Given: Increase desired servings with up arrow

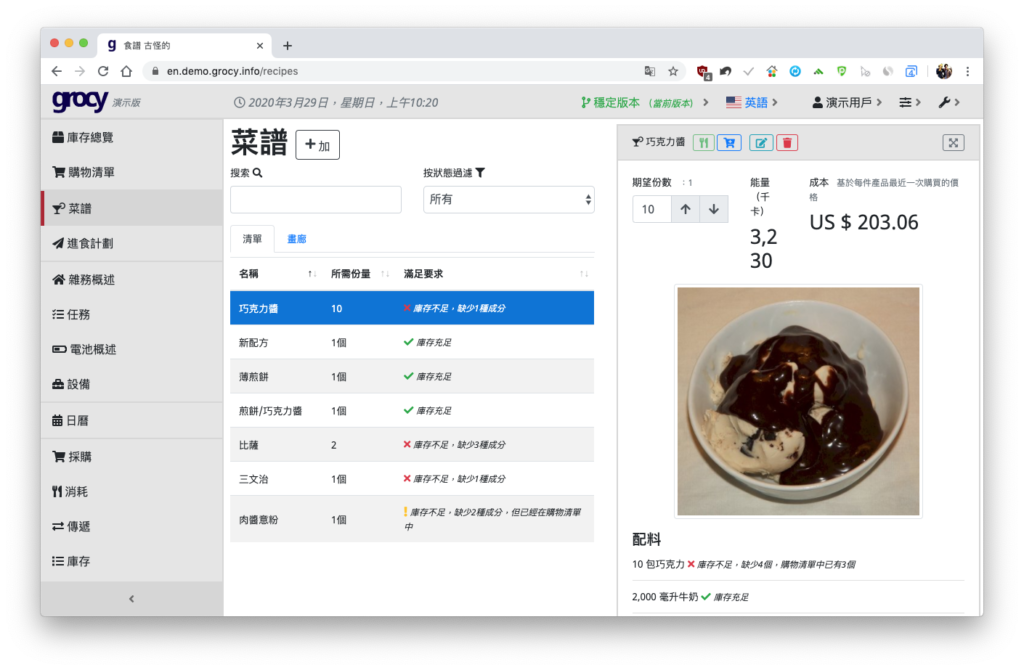Looking at the screenshot, I should (685, 209).
